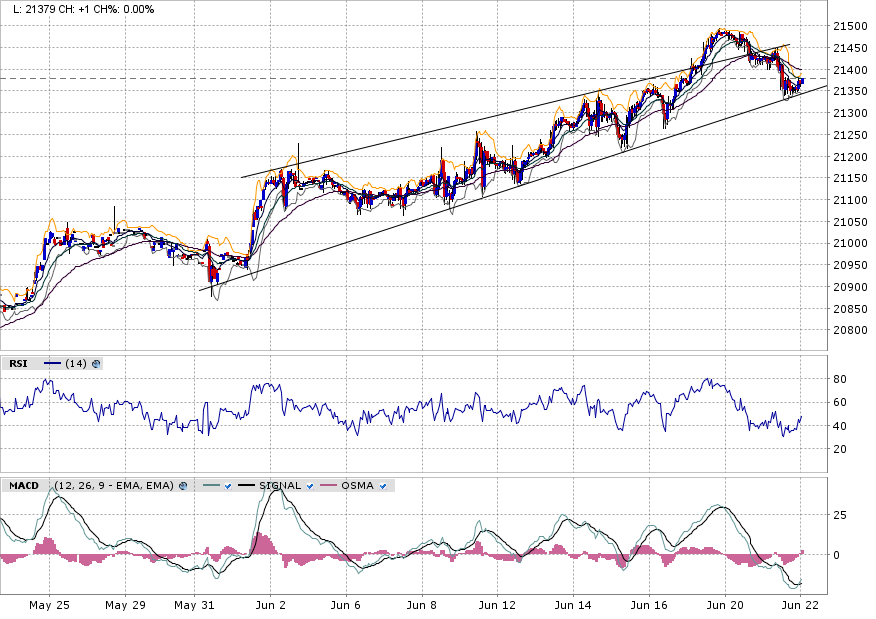Viewport: 876px width, 619px height.
Task: Click the OSMA label in MACD header
Action: [357, 486]
